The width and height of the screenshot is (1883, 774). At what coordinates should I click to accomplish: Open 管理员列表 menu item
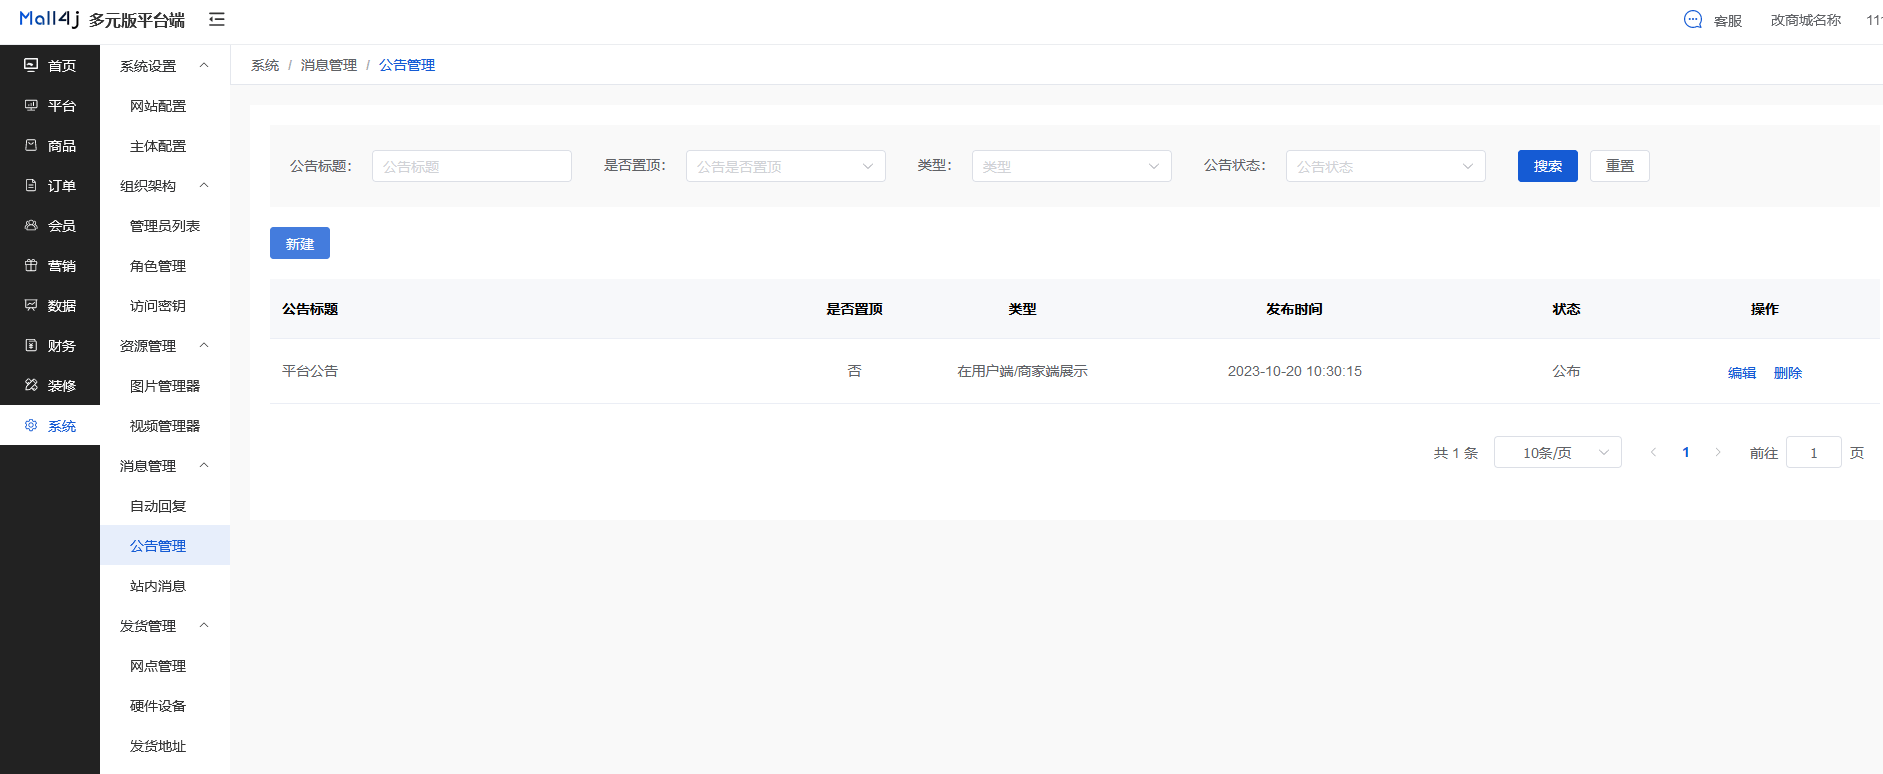165,225
